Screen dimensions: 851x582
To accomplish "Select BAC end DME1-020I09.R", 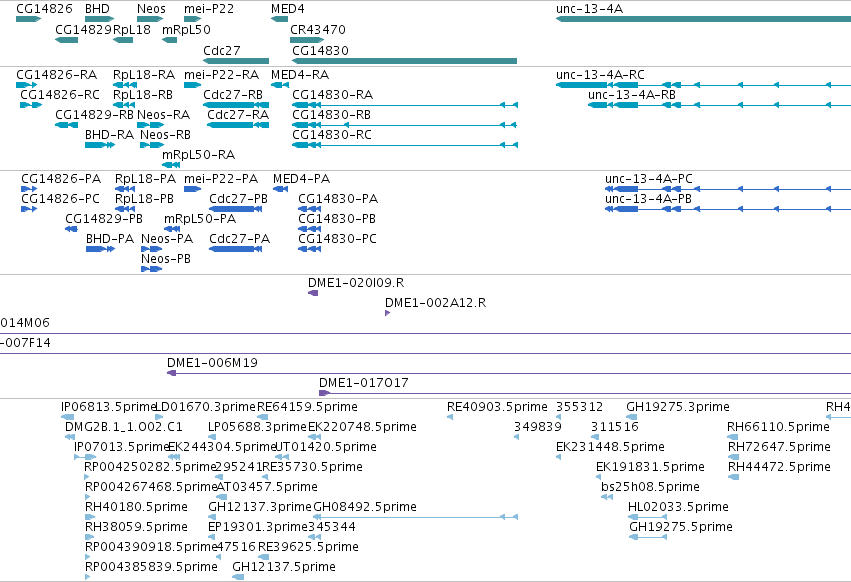I will click(355, 283).
